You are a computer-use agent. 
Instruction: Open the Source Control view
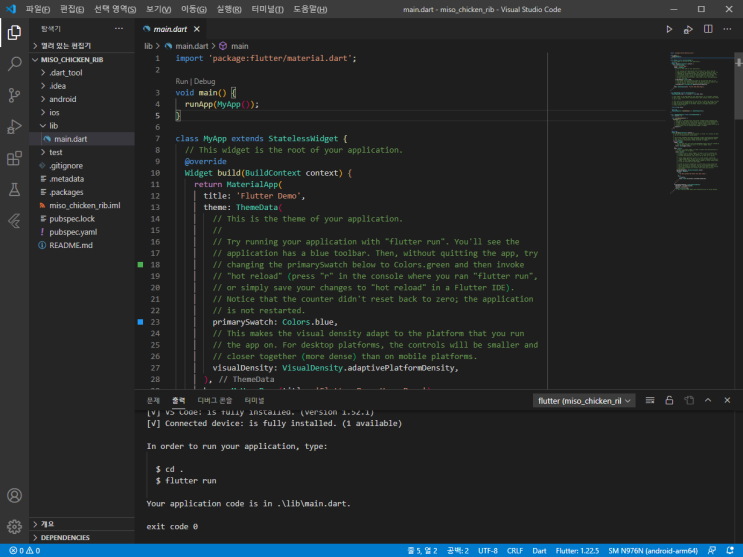click(x=14, y=95)
